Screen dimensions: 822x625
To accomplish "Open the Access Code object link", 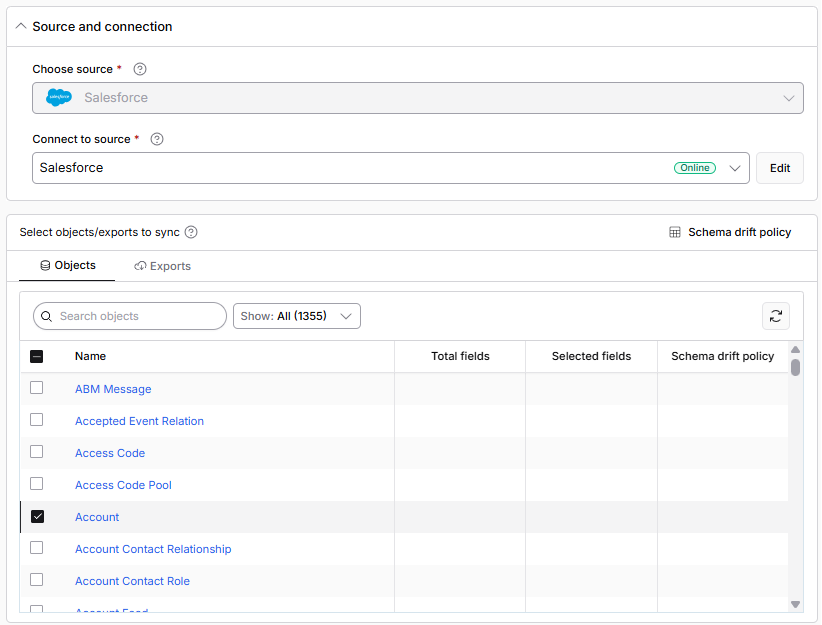I will click(110, 453).
